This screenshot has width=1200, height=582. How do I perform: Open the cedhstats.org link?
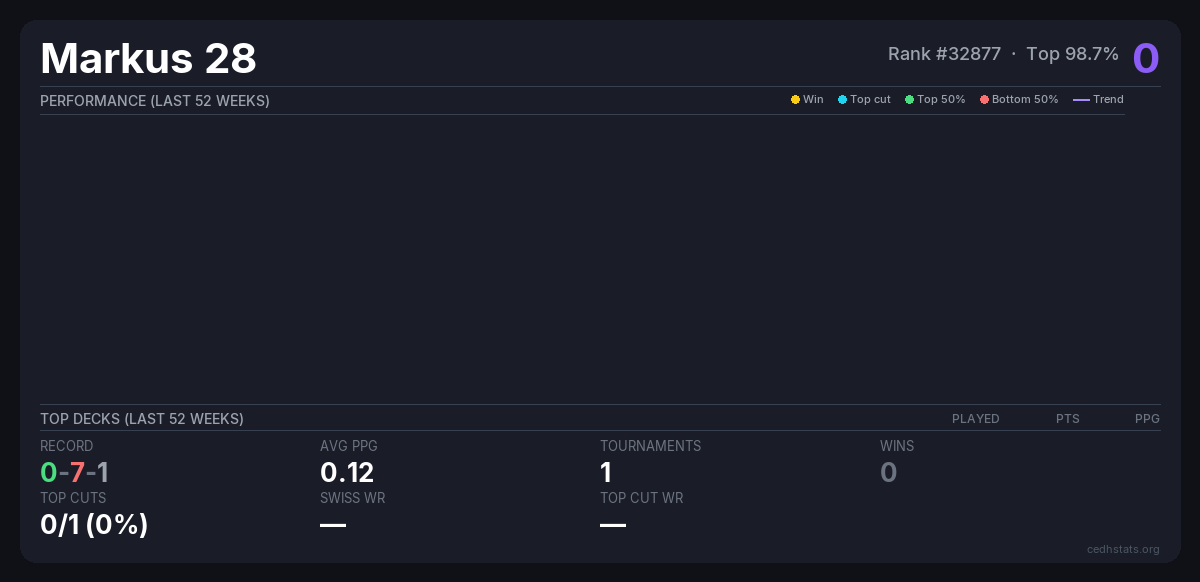pyautogui.click(x=1123, y=549)
